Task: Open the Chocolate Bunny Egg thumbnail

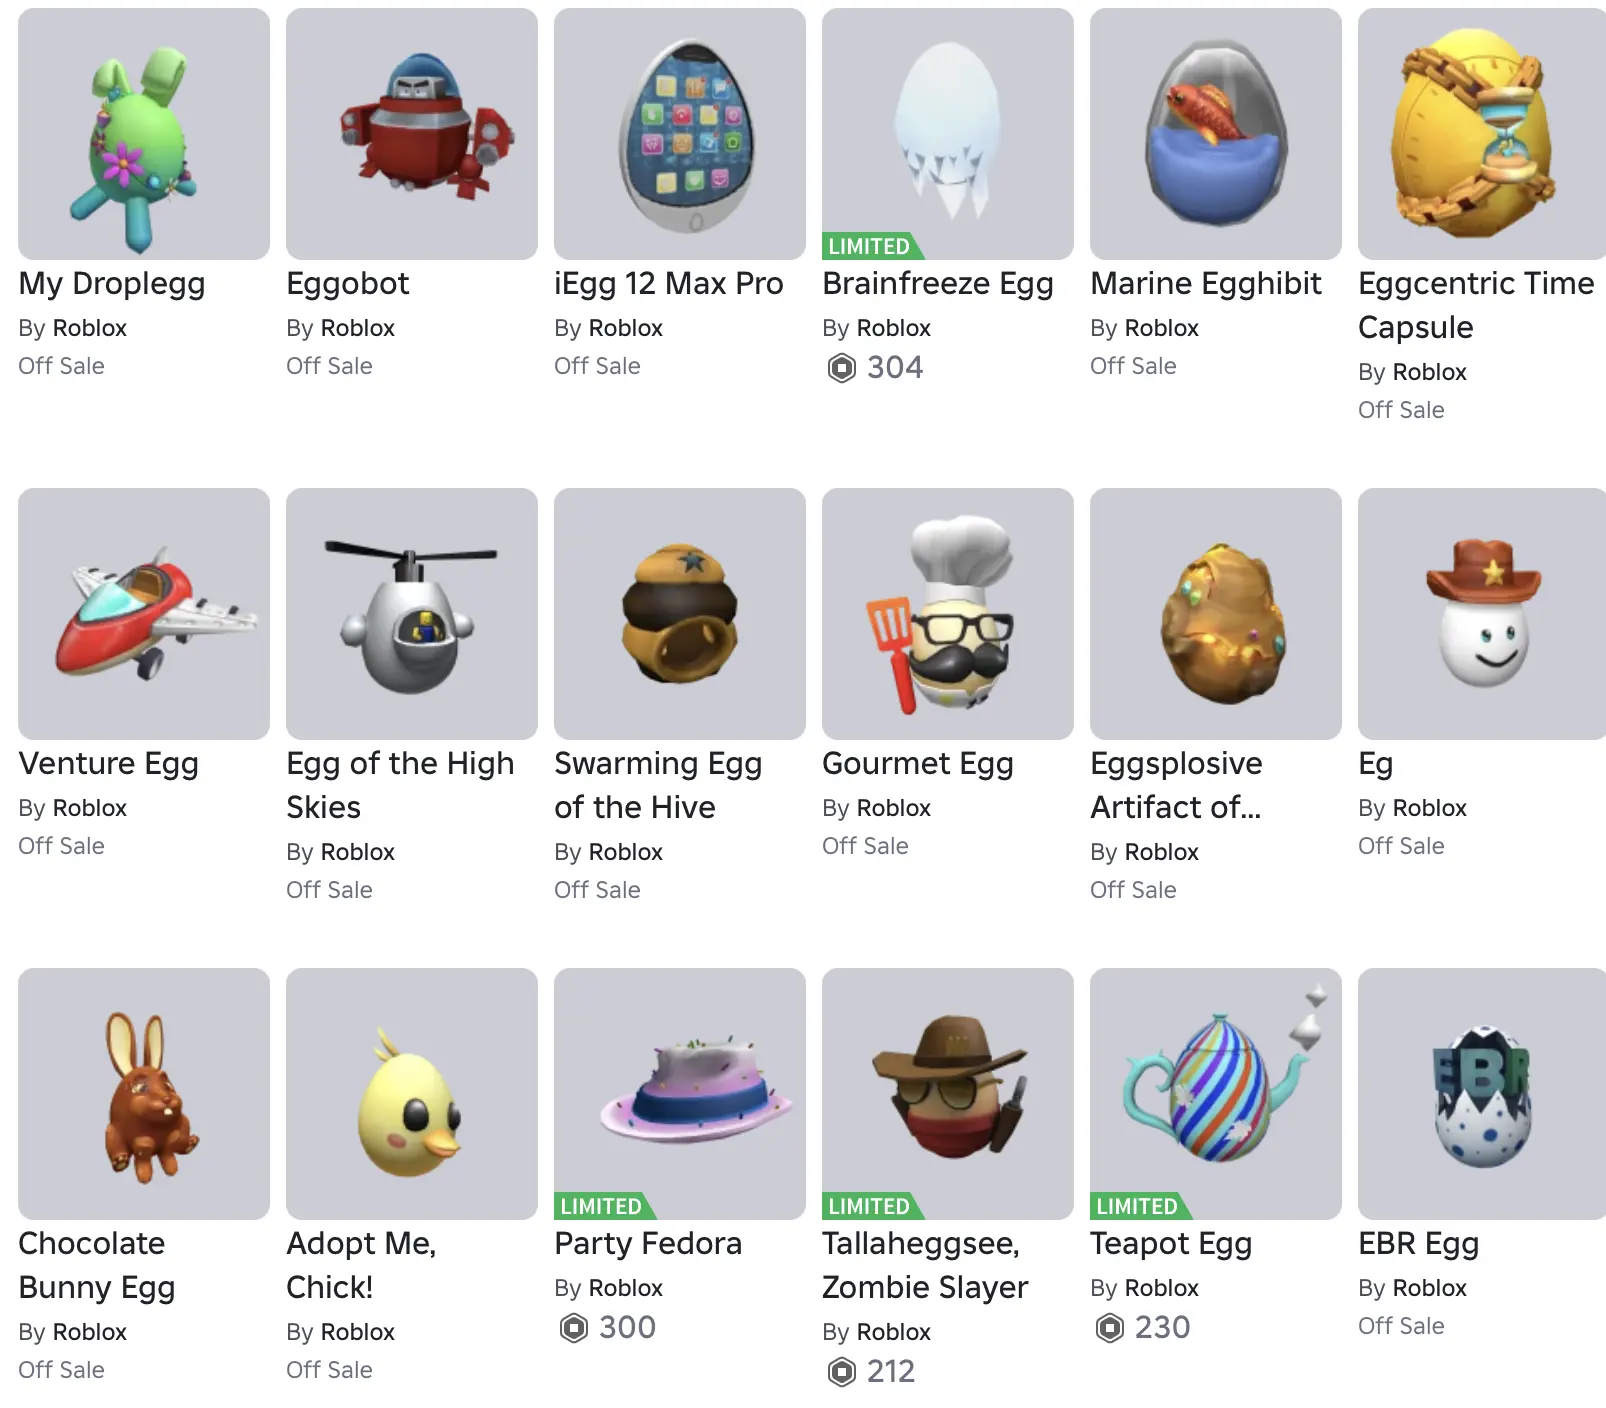Action: [x=144, y=1094]
